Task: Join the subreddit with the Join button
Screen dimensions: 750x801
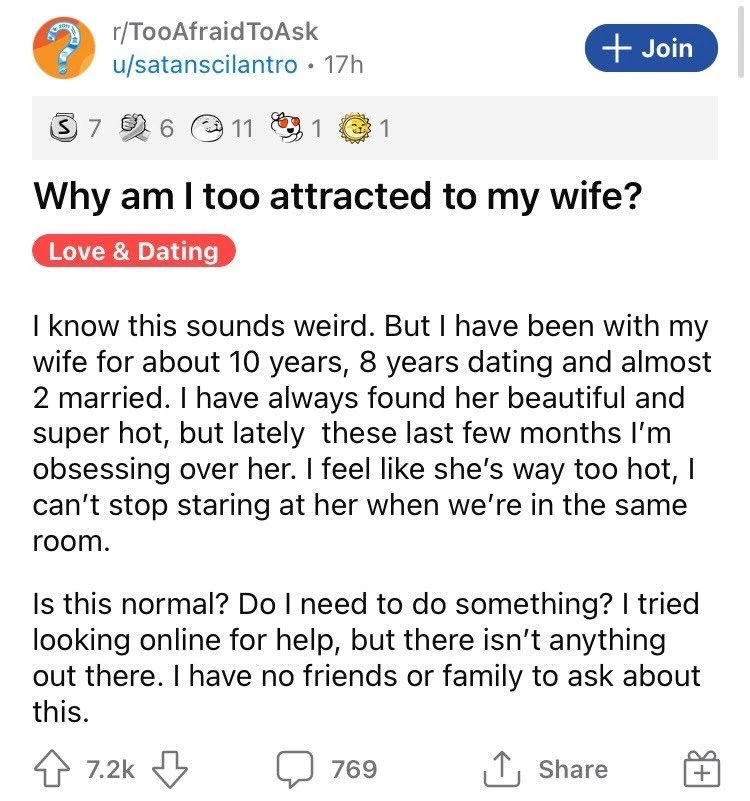Action: (652, 47)
